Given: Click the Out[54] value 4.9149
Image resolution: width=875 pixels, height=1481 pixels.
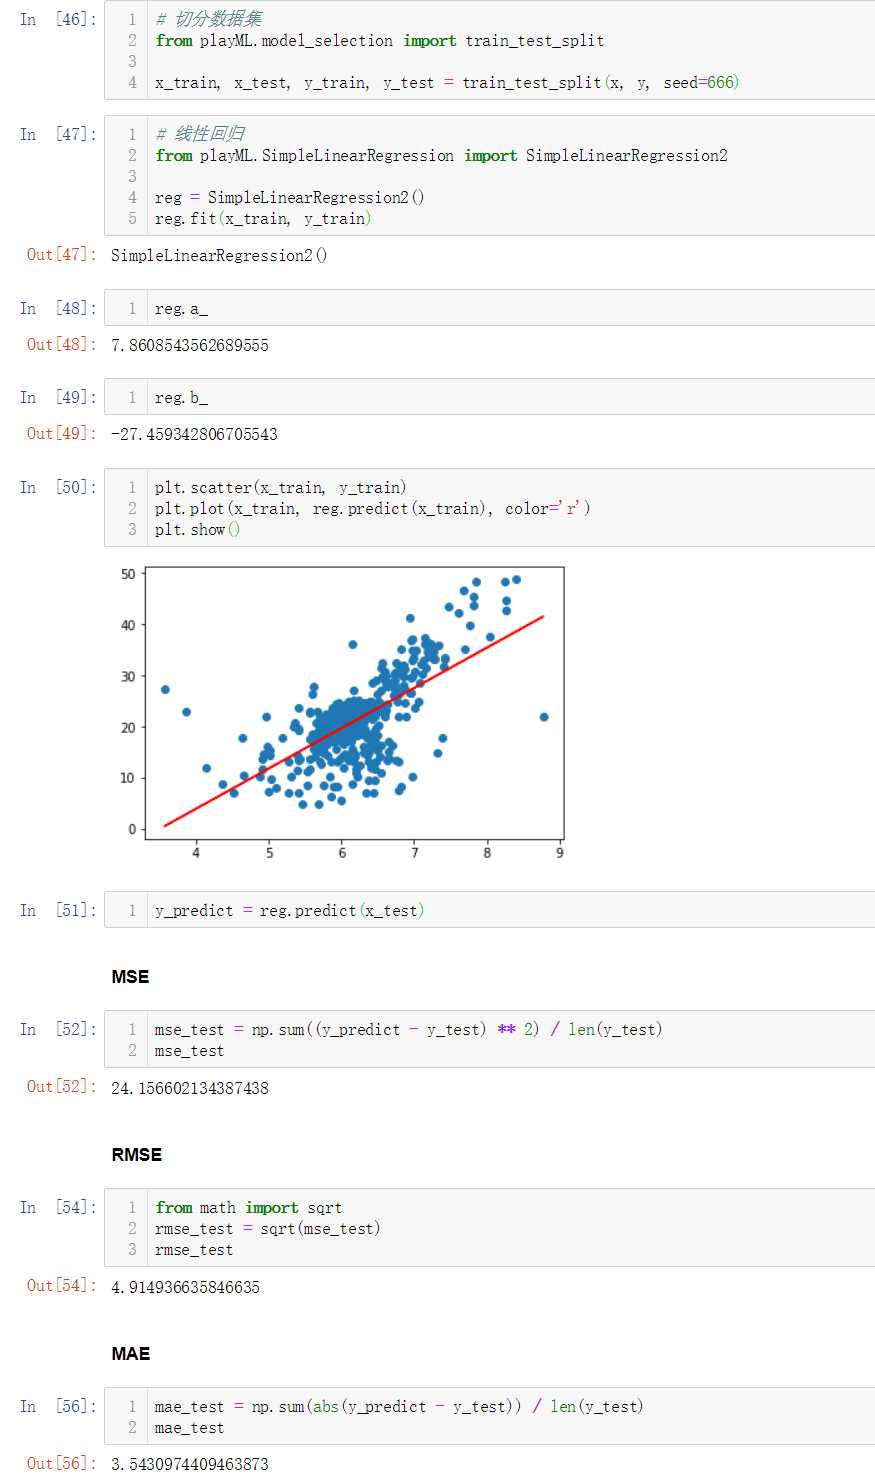Looking at the screenshot, I should 185,1287.
